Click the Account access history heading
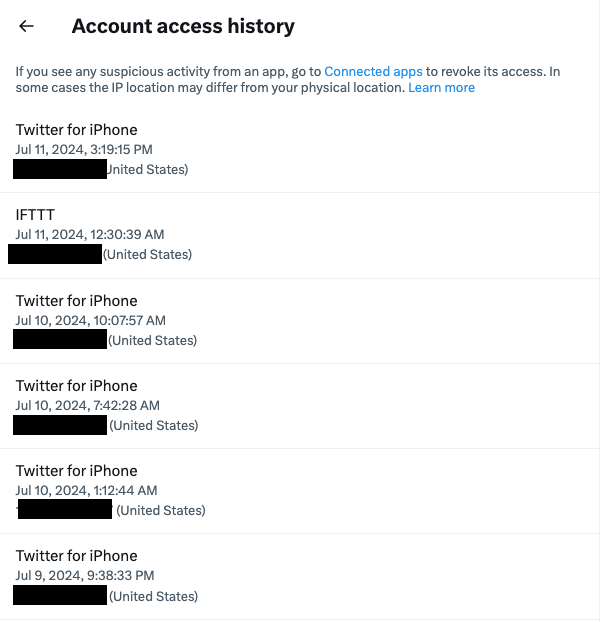Screen dimensions: 603x622 [x=183, y=27]
